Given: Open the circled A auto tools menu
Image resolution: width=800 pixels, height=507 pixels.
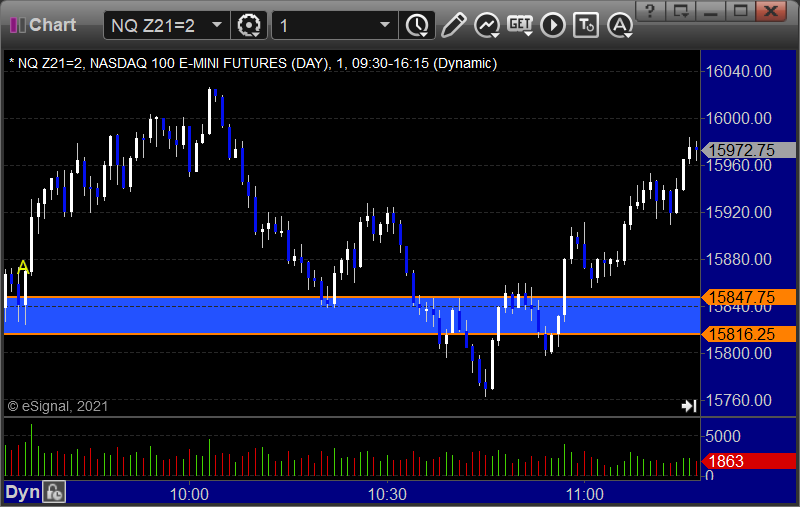Looking at the screenshot, I should tap(620, 25).
